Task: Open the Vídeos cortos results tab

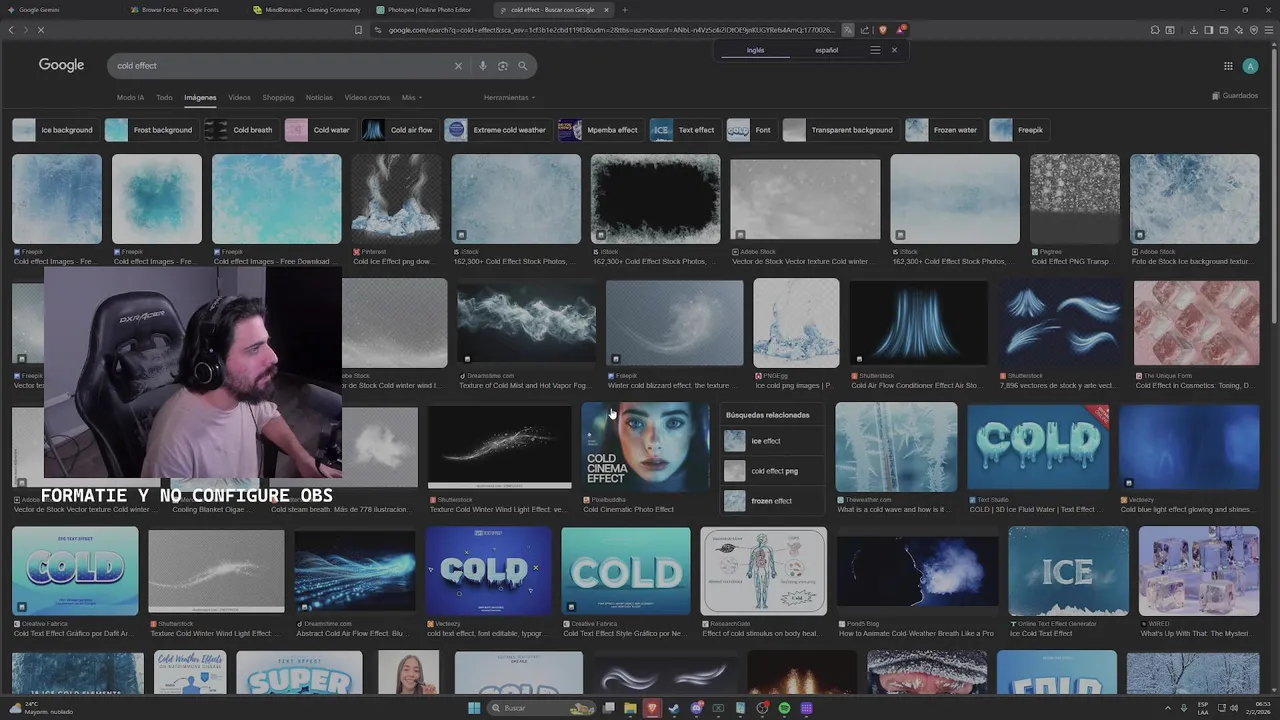Action: coord(367,98)
